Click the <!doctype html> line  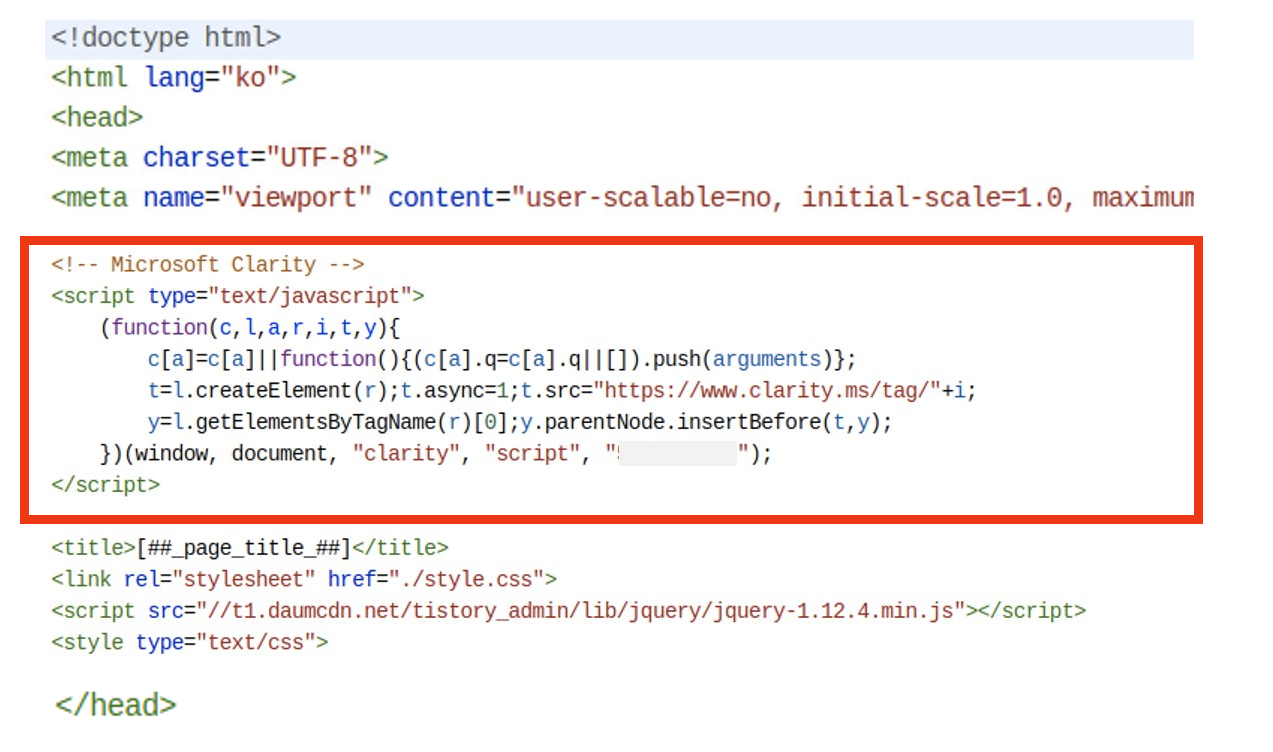point(166,38)
